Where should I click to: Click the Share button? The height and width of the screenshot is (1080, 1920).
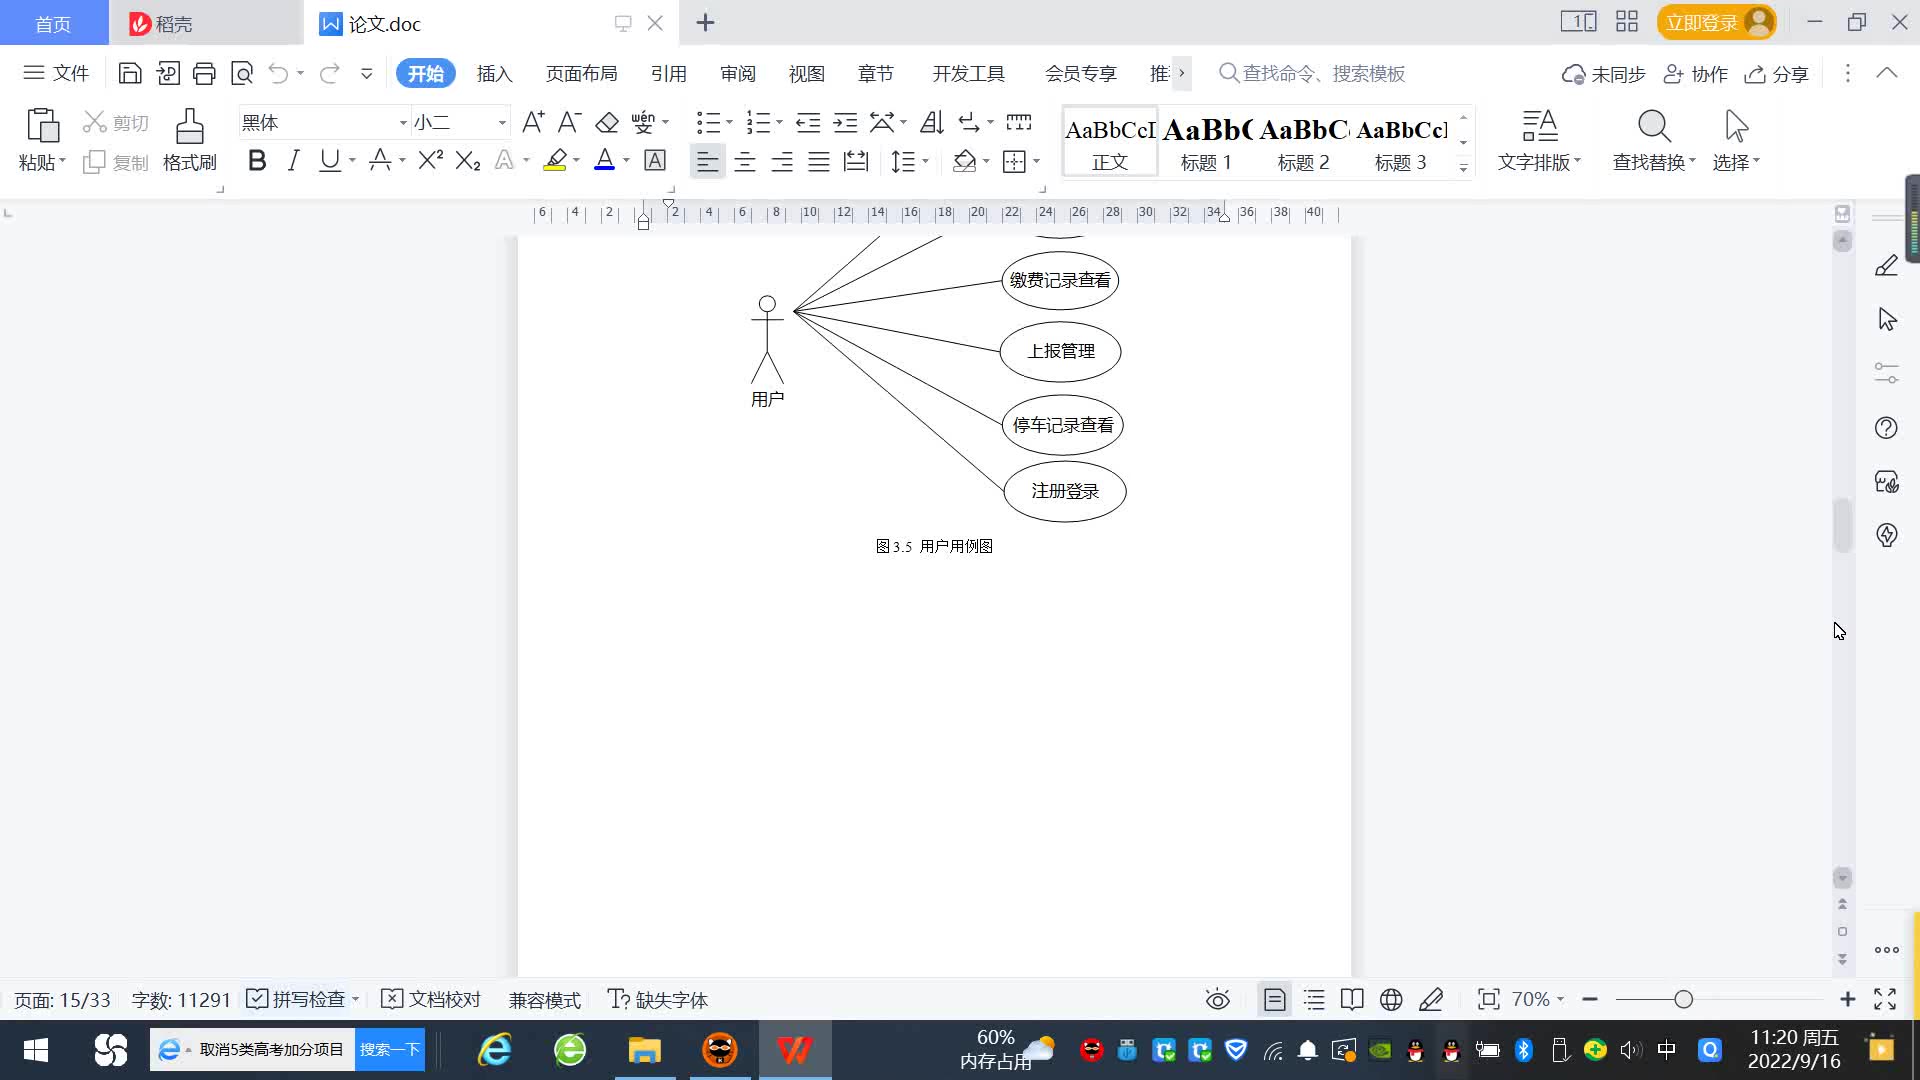(1776, 74)
